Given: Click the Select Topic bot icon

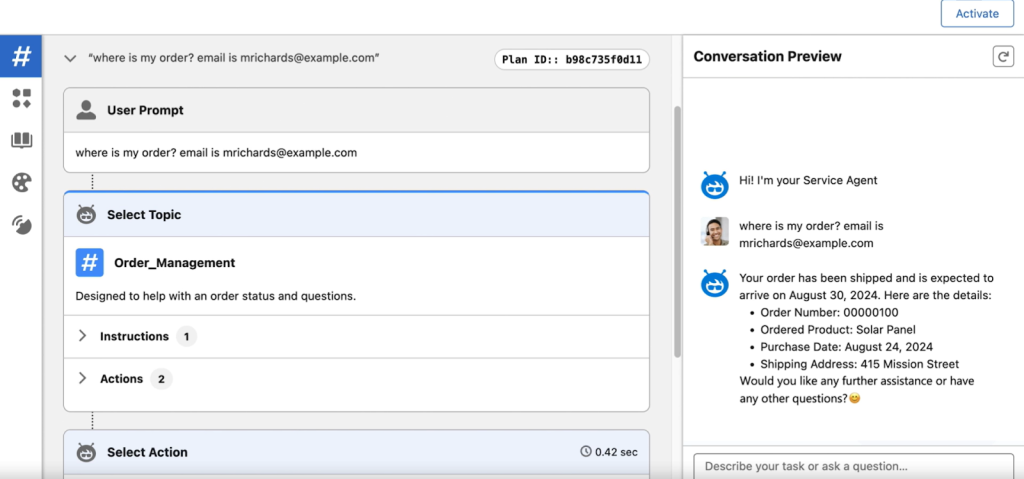Looking at the screenshot, I should tap(86, 214).
